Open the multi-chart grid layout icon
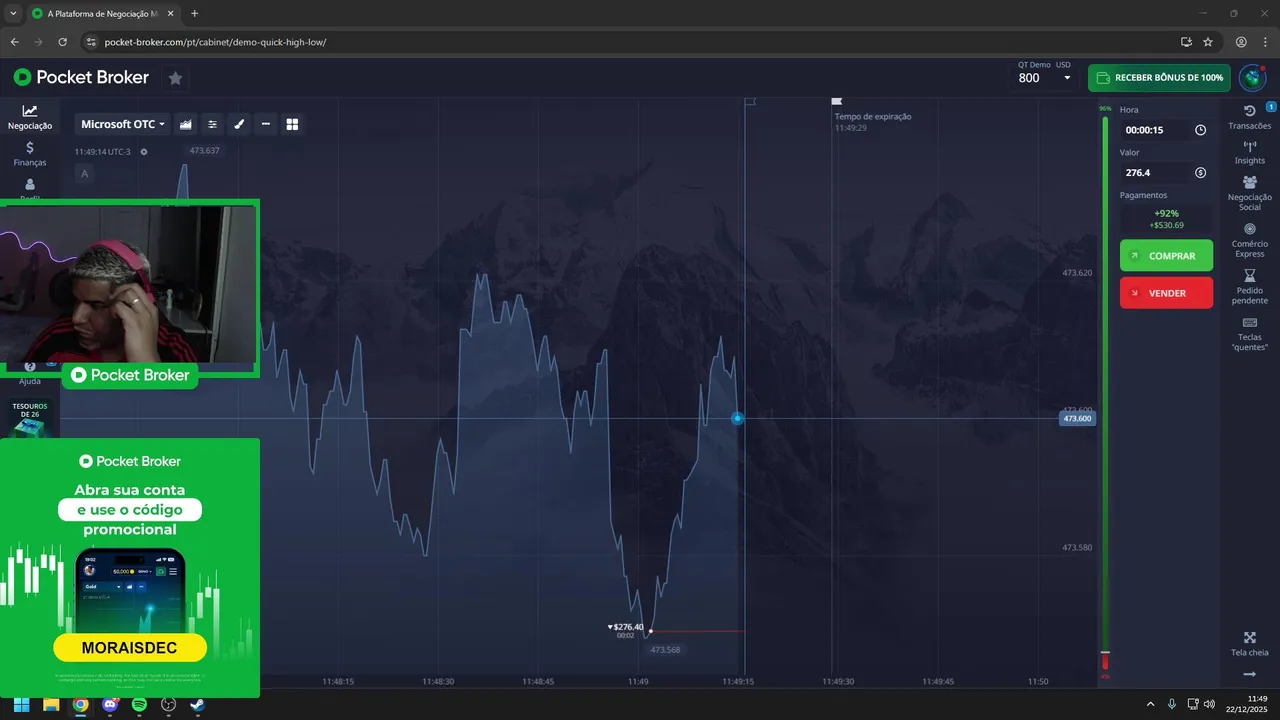 pos(293,124)
